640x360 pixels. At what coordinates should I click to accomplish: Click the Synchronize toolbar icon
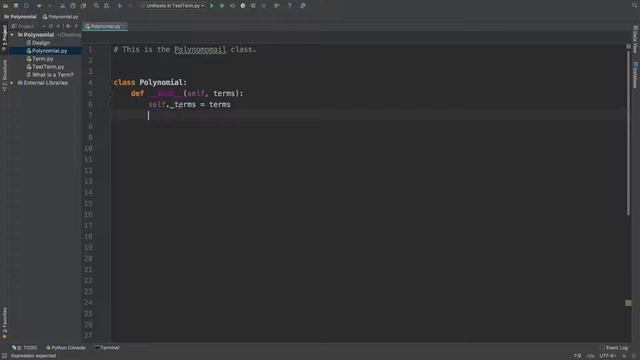point(27,6)
